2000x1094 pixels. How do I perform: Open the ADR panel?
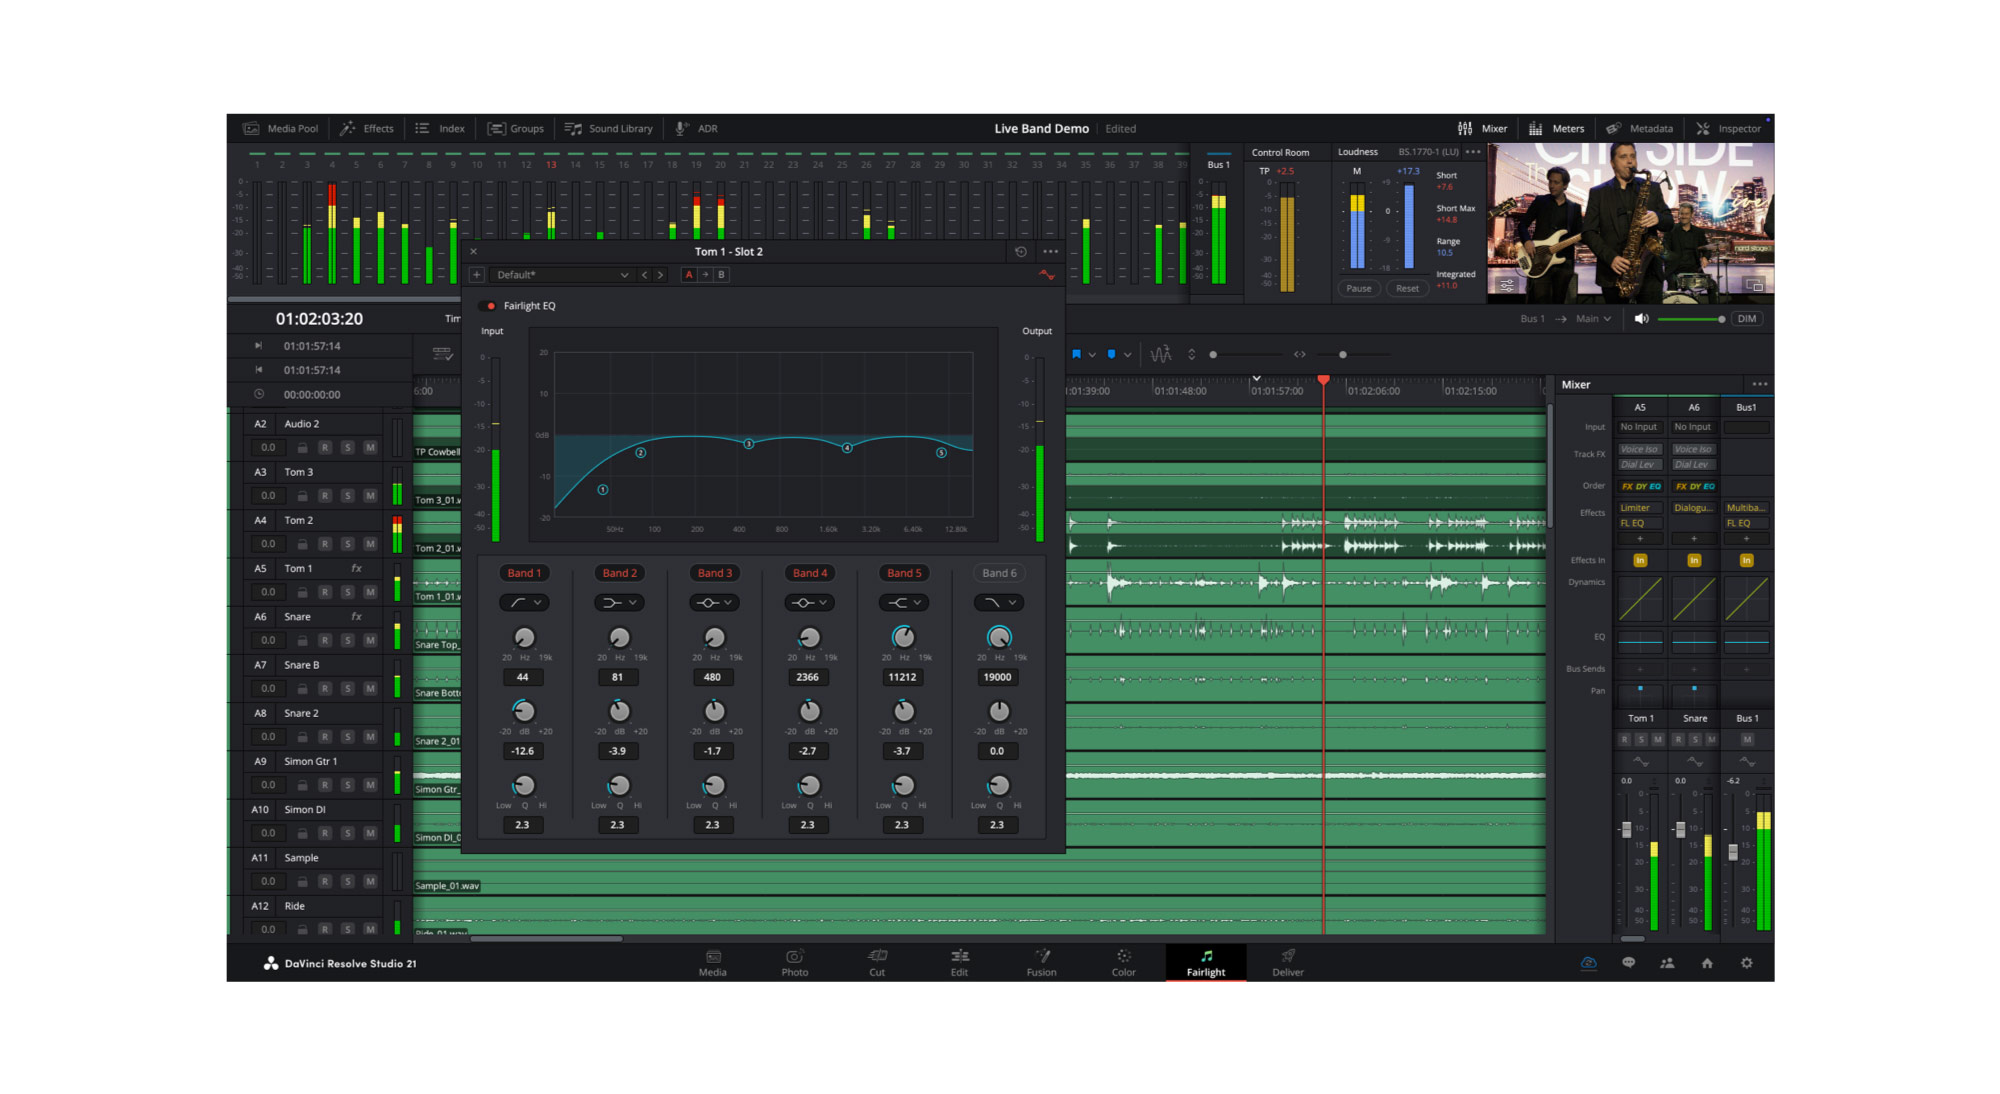point(697,128)
